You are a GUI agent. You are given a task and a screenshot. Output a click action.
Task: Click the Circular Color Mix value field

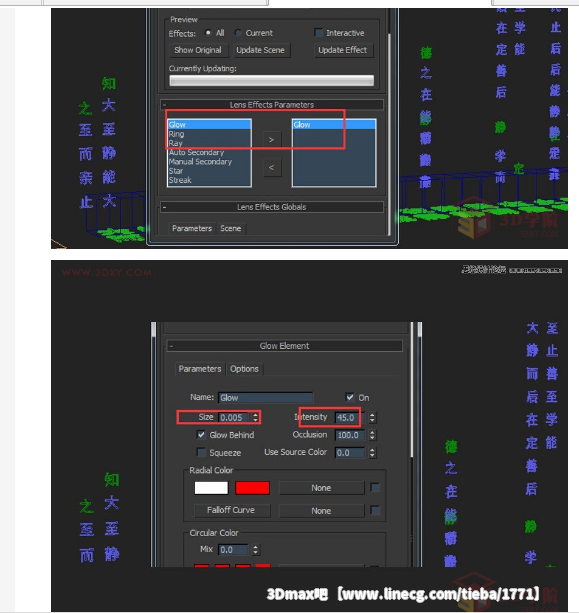233,550
